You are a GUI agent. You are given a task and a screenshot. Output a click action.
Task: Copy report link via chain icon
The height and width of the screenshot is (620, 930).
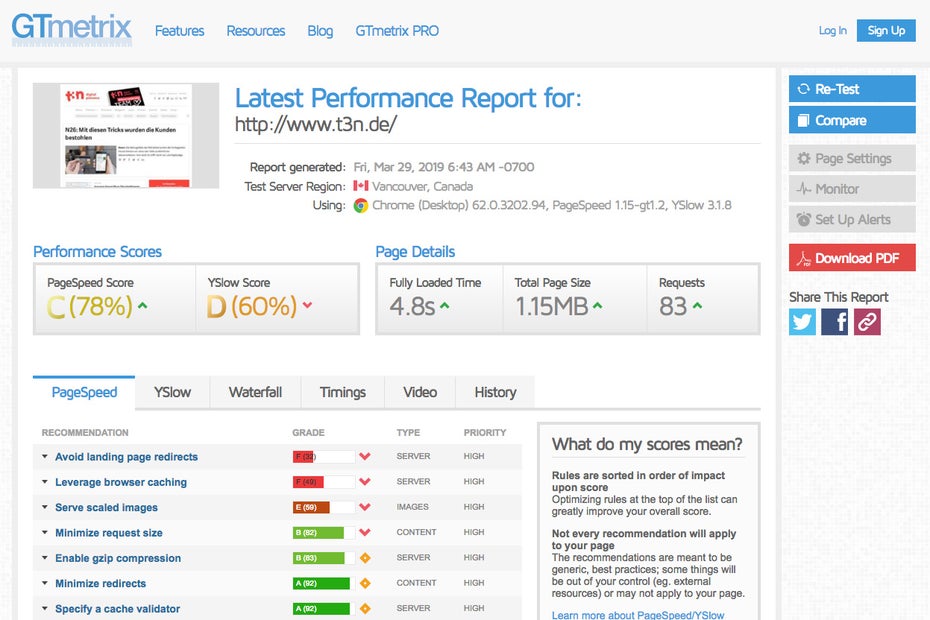pos(867,322)
